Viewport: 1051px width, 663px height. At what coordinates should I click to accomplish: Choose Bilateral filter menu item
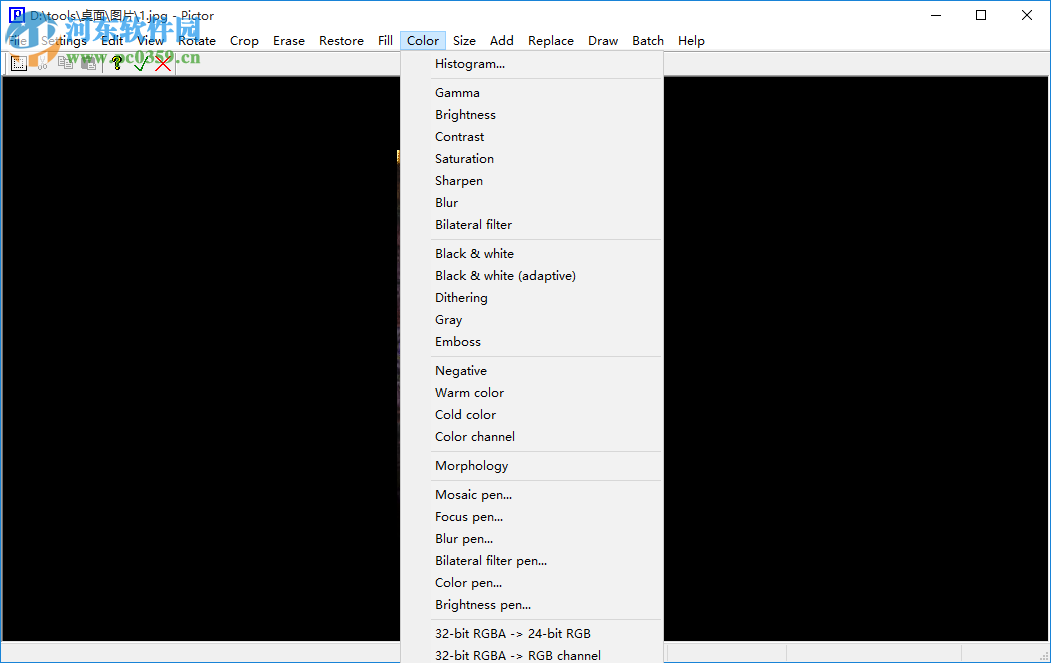click(x=532, y=225)
